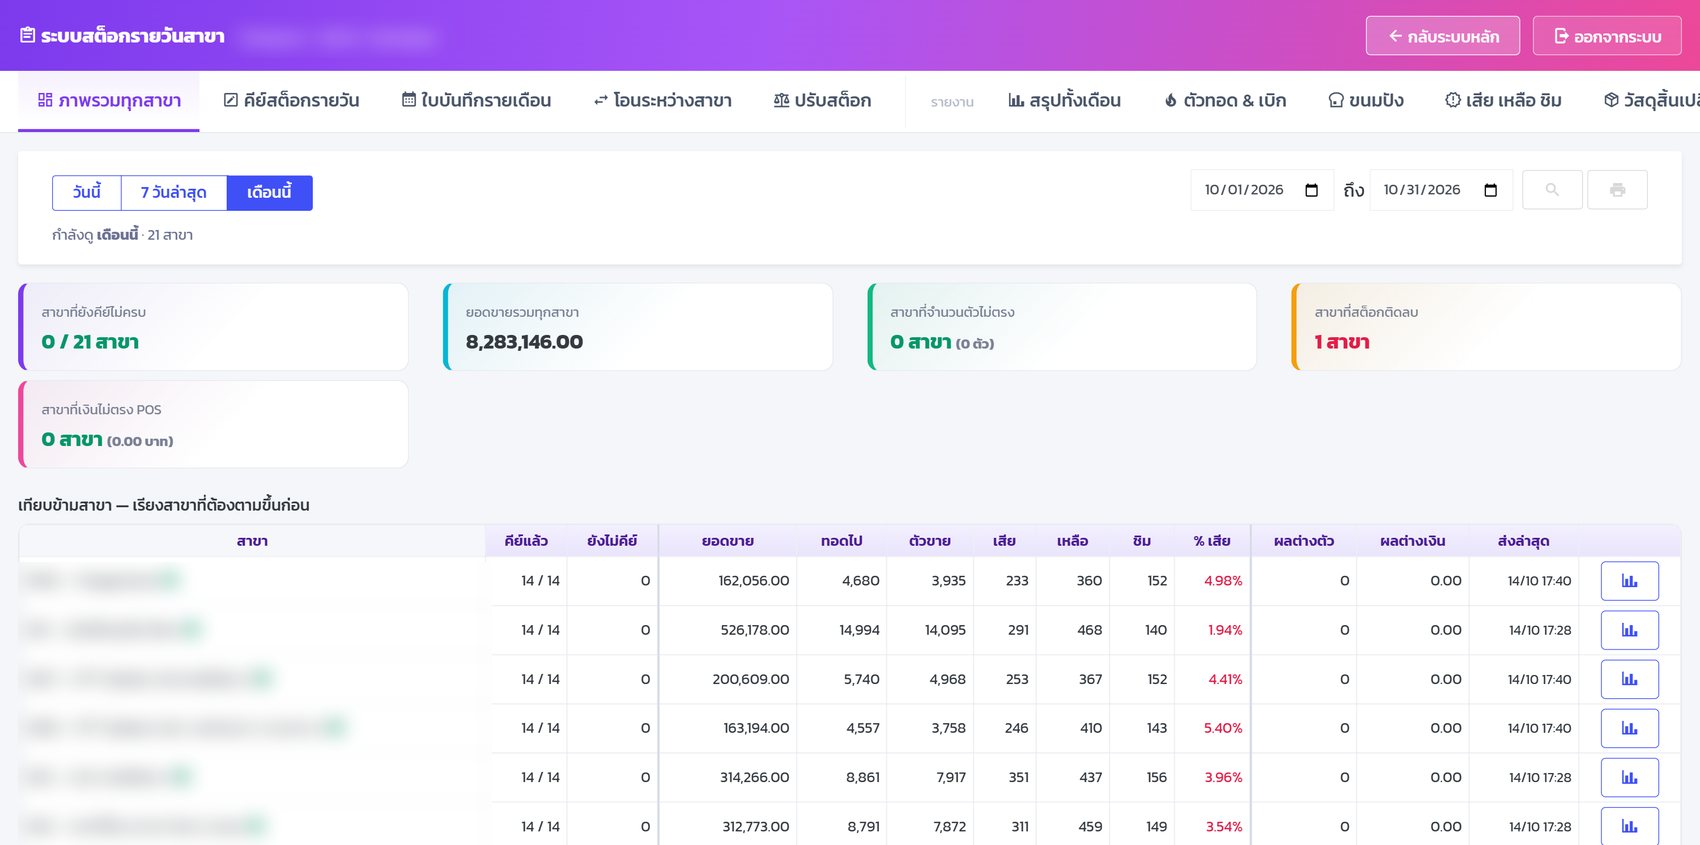Click the 5.40% waste value
Viewport: 1700px width, 845px height.
pyautogui.click(x=1223, y=728)
